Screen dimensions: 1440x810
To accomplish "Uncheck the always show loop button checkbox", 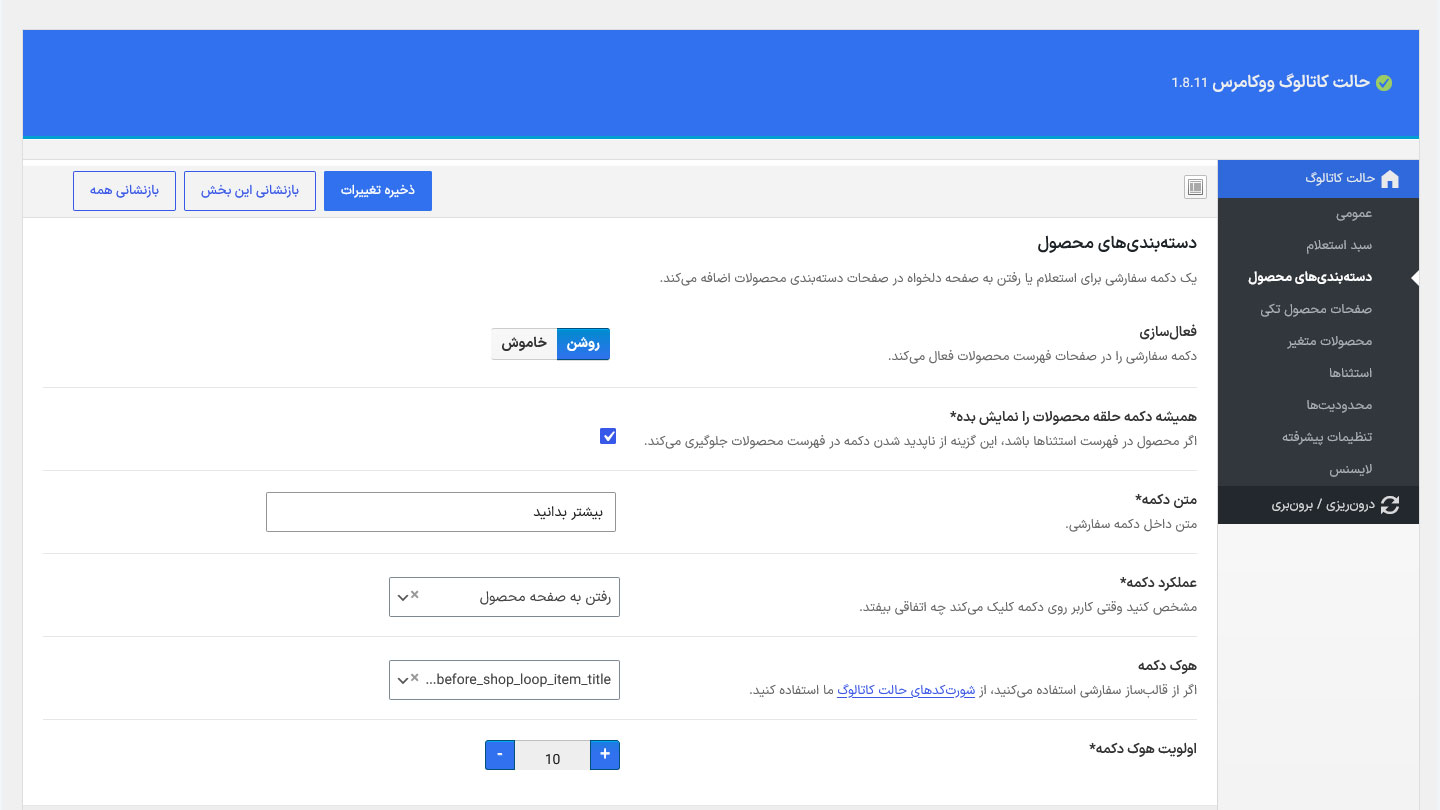I will [608, 436].
